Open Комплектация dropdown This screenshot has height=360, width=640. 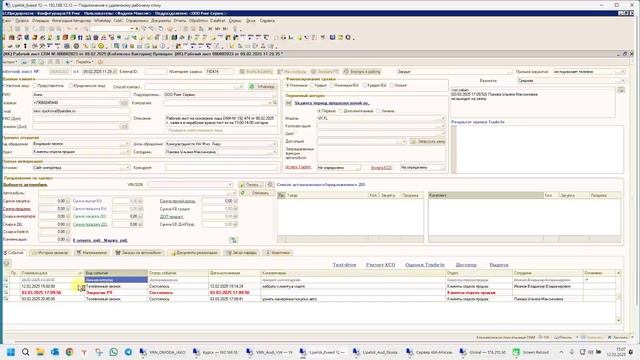coord(442,126)
